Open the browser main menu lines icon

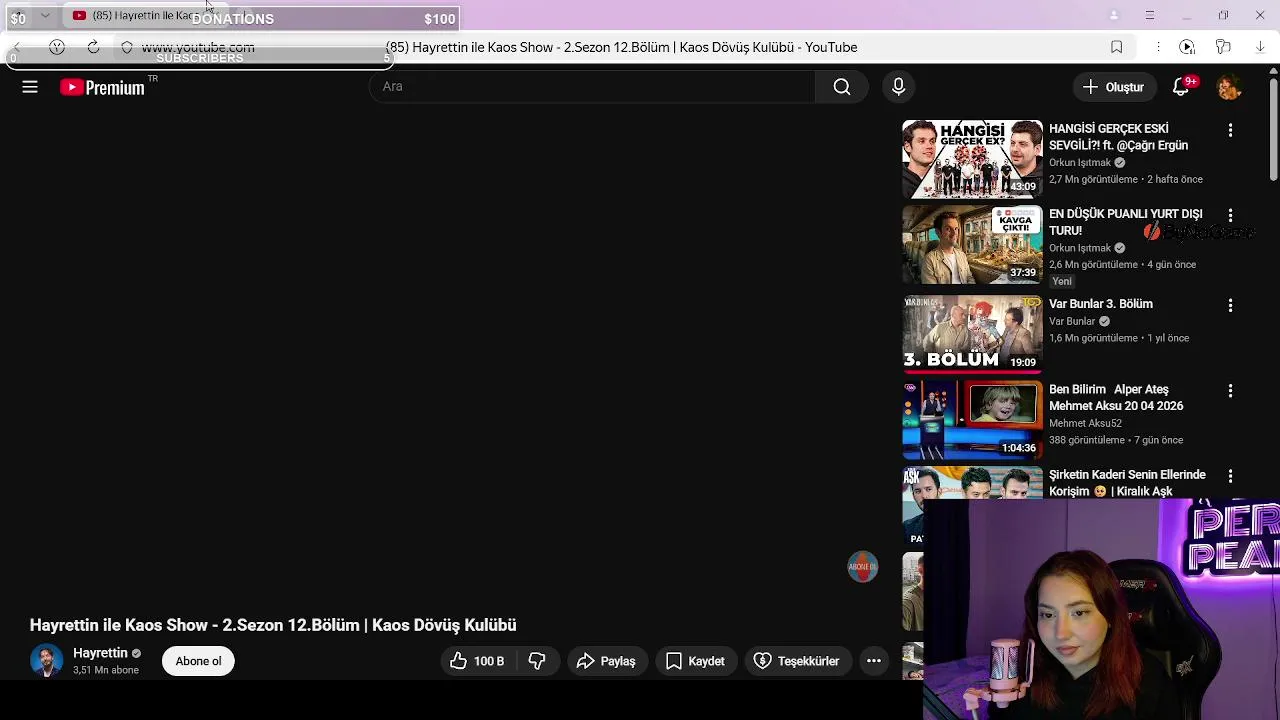(1150, 15)
